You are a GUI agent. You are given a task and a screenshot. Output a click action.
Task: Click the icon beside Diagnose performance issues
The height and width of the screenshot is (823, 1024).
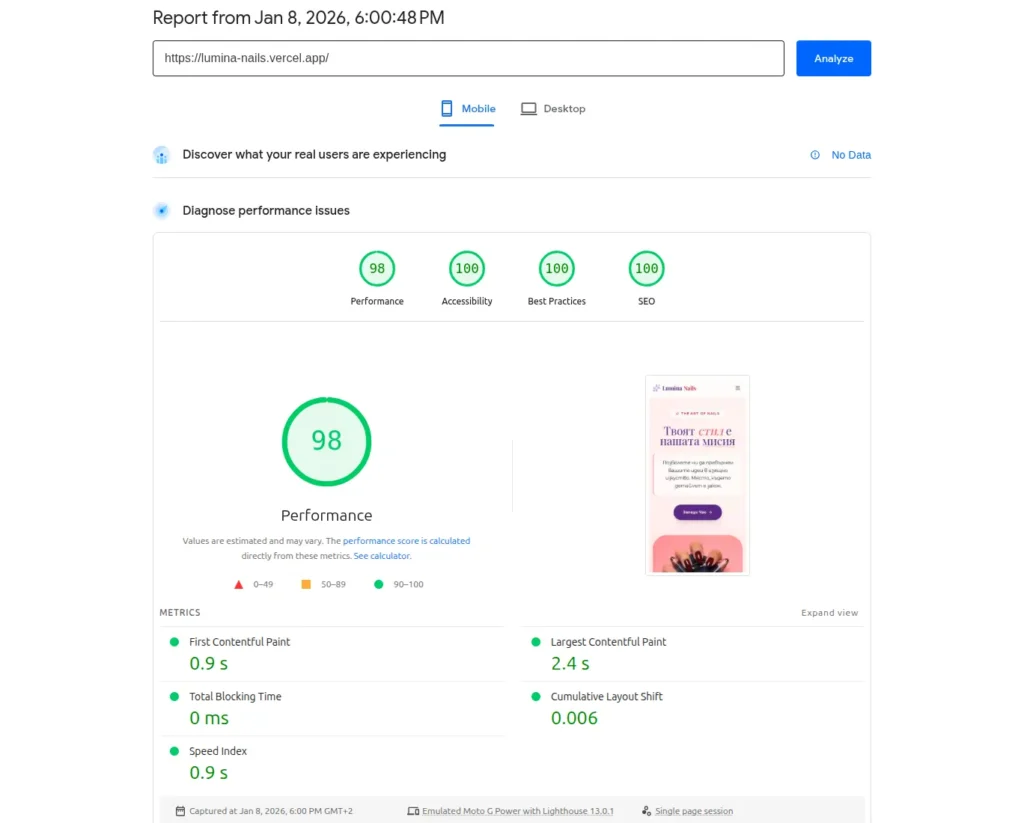tap(161, 210)
